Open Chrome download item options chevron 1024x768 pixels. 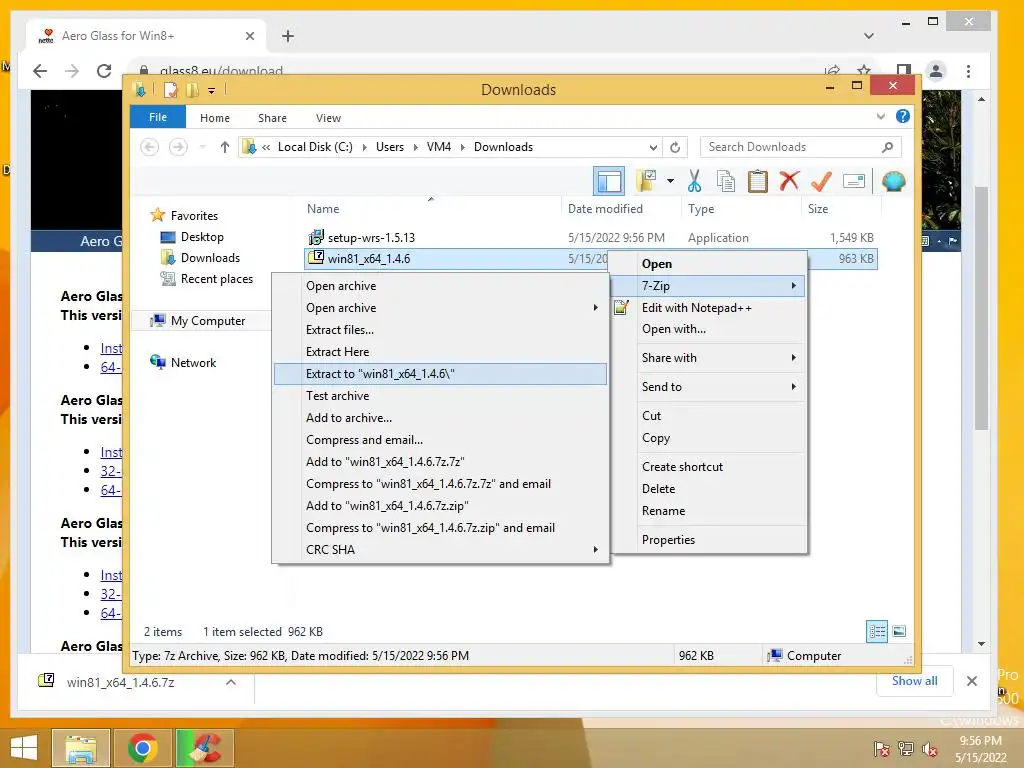pyautogui.click(x=231, y=682)
